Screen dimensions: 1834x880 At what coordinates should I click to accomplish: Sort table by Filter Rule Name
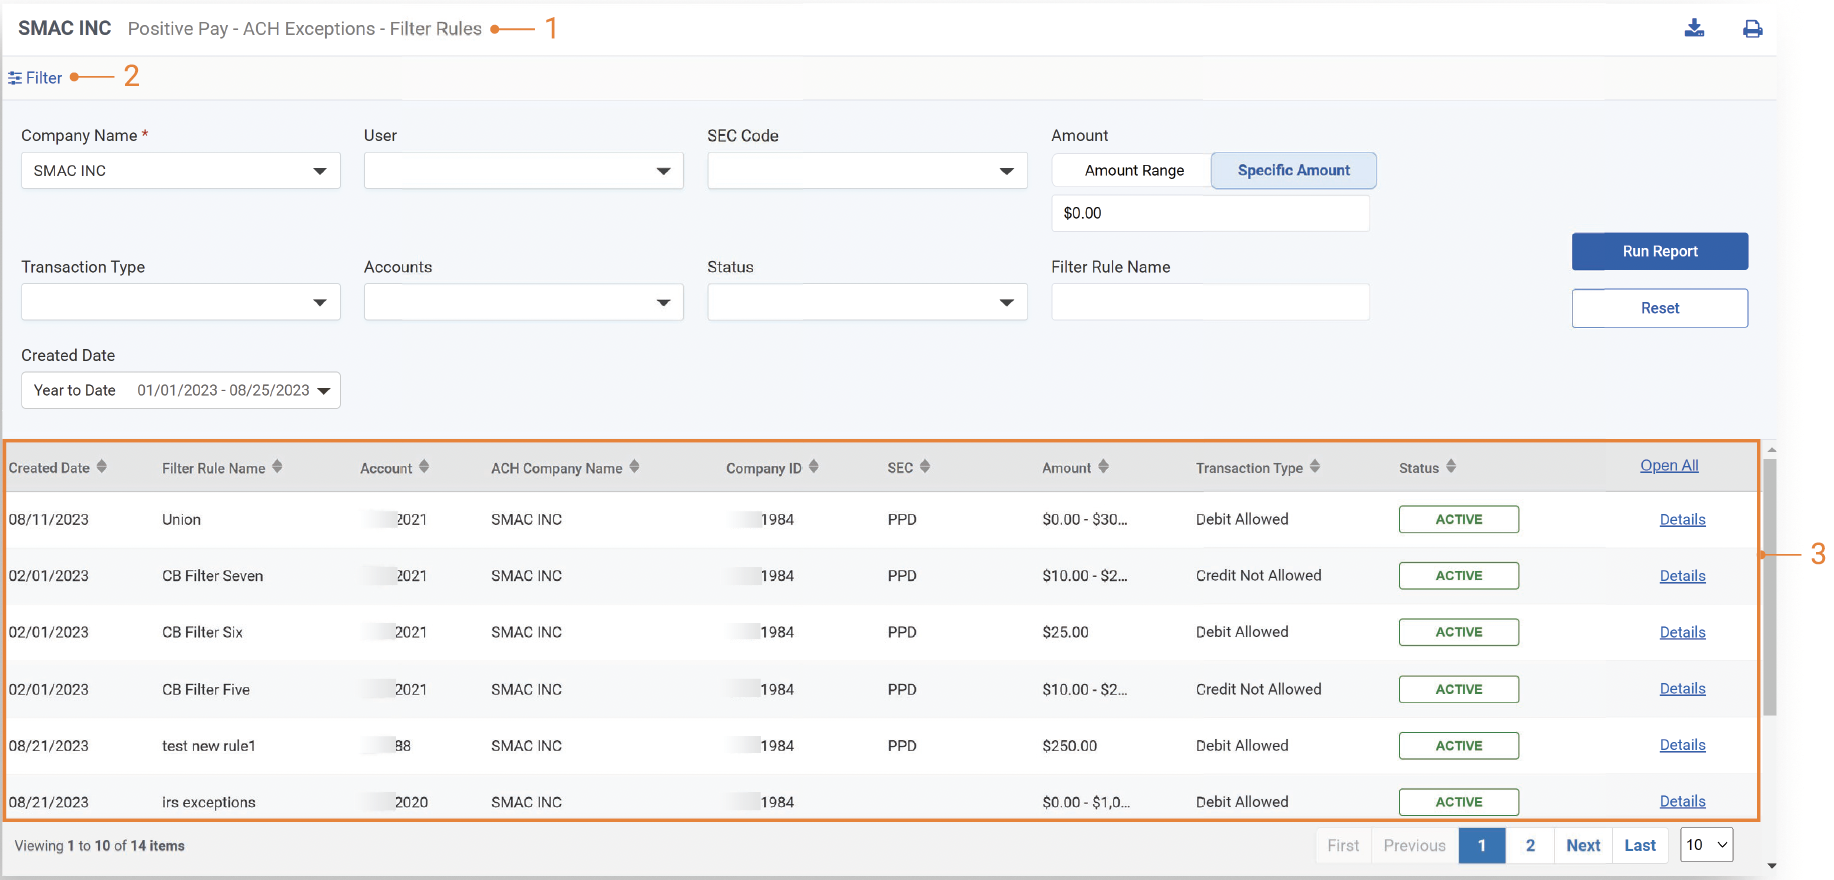tap(277, 467)
